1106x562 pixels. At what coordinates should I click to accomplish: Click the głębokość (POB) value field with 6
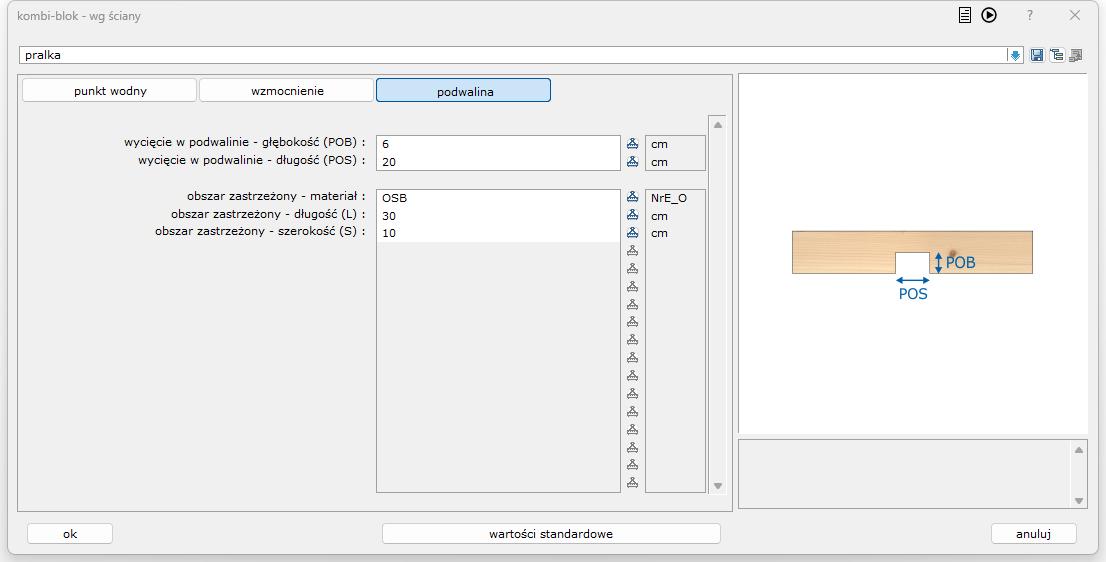(x=498, y=144)
